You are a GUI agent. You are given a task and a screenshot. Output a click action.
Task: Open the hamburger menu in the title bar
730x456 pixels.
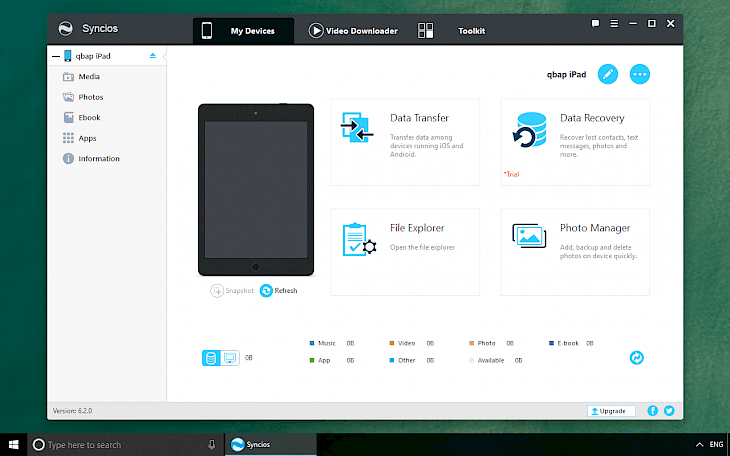coord(615,23)
